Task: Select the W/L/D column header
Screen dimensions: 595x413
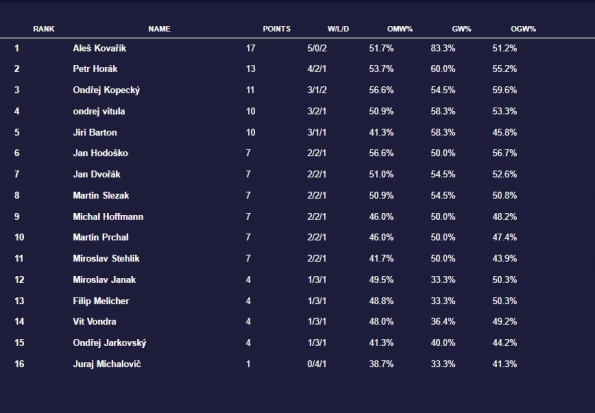Action: coord(338,29)
